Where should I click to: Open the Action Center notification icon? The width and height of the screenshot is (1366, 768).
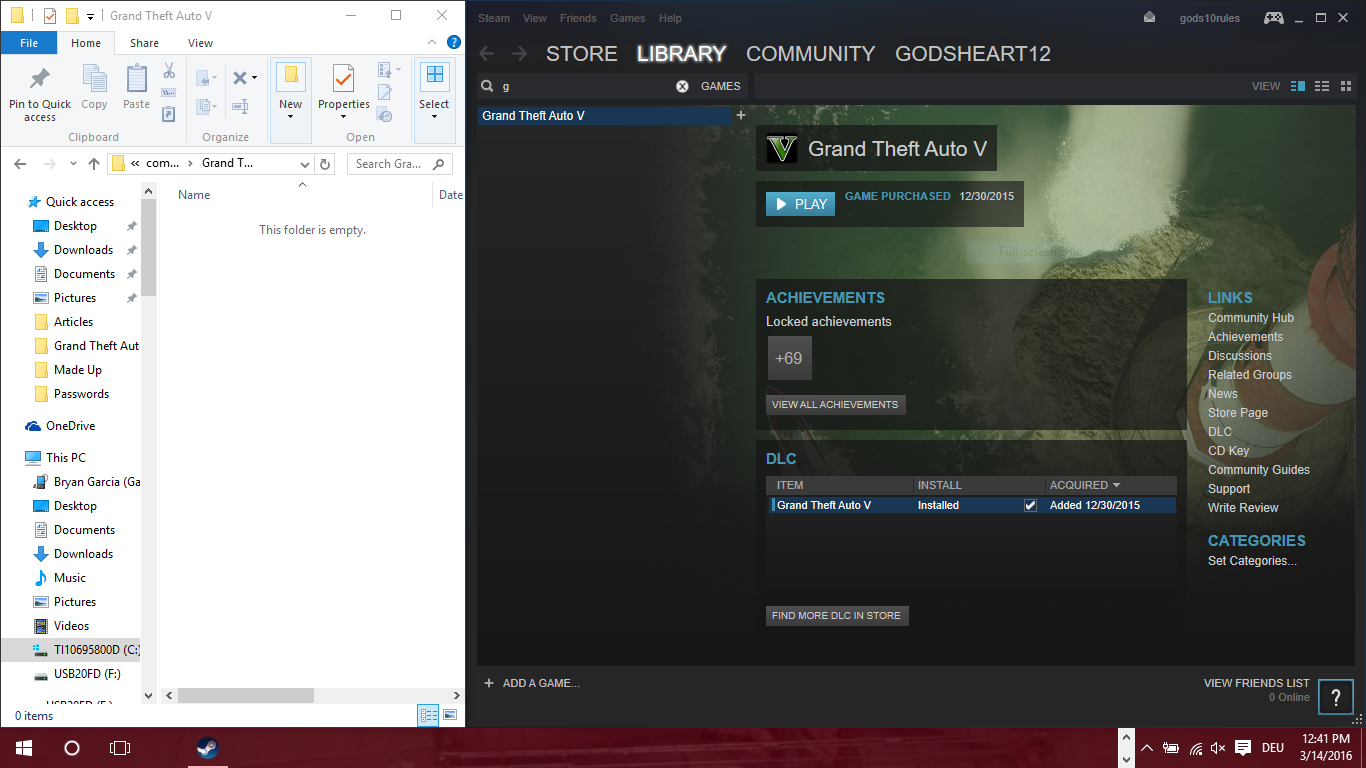[x=1243, y=747]
